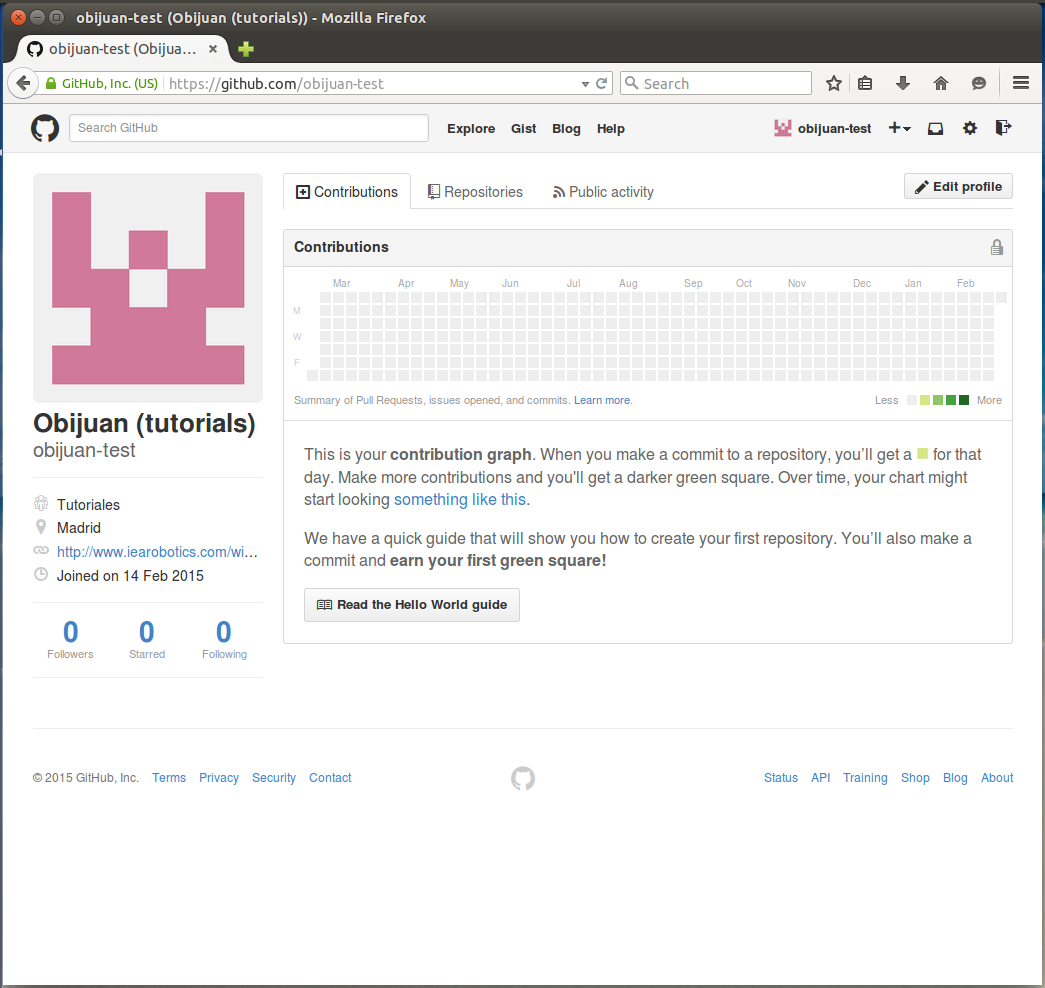The height and width of the screenshot is (988, 1045).
Task: Go to the Firefox home page icon
Action: [x=940, y=84]
